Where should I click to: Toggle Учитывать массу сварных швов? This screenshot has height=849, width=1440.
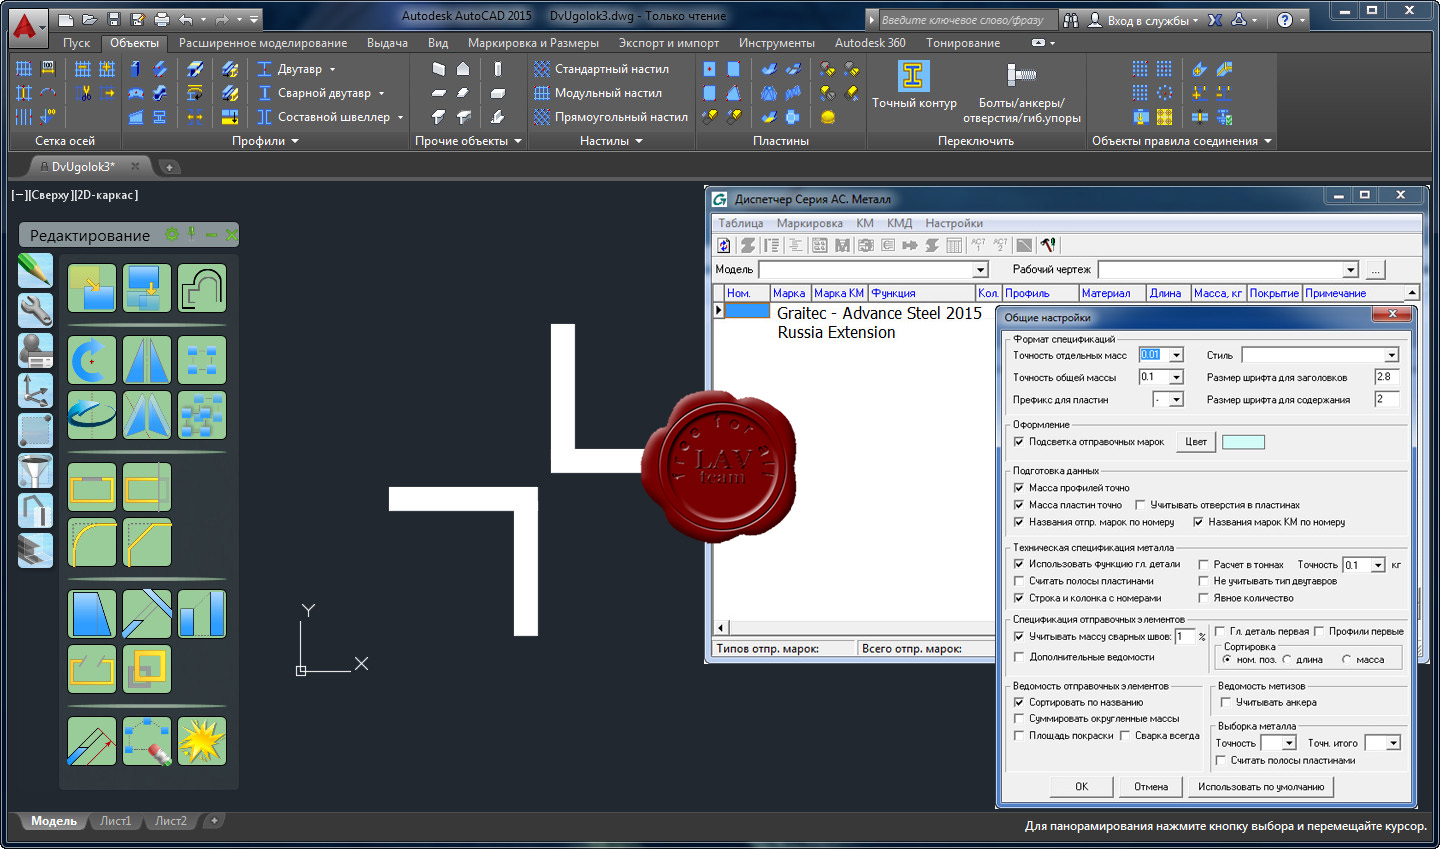(1019, 637)
